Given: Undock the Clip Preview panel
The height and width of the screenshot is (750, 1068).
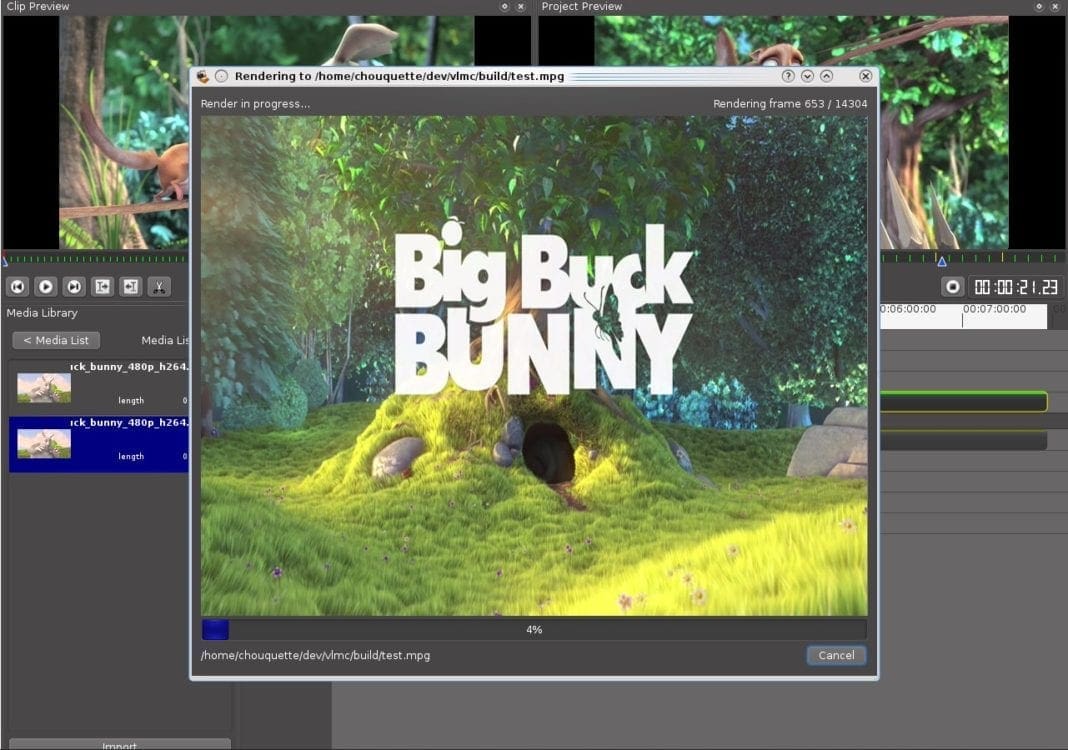Looking at the screenshot, I should tap(505, 7).
